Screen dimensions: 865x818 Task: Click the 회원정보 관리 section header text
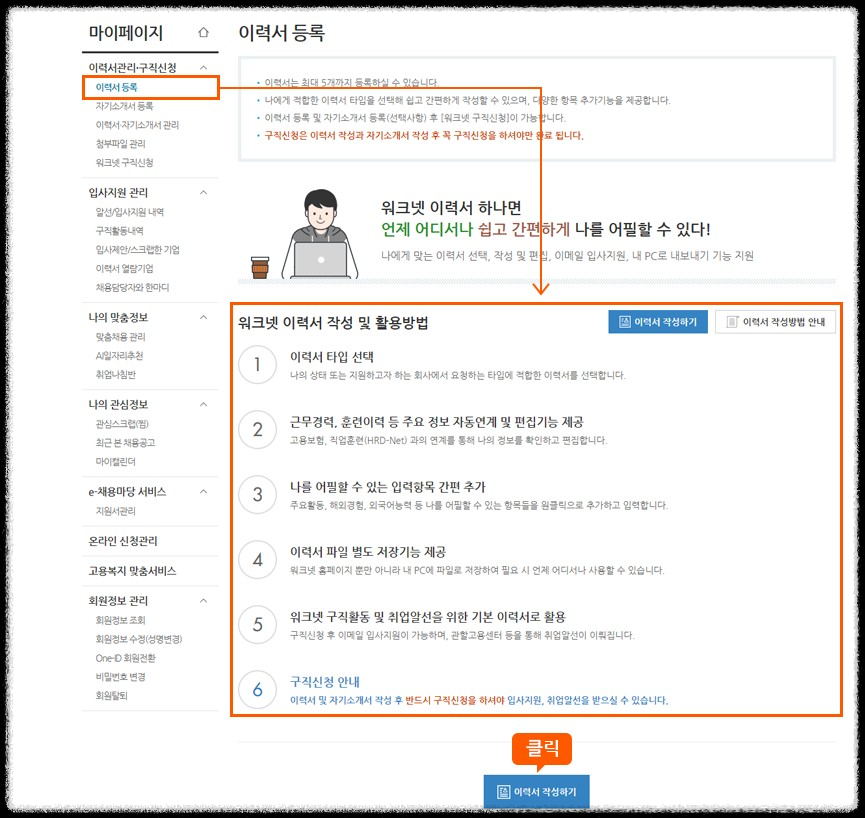coord(118,600)
